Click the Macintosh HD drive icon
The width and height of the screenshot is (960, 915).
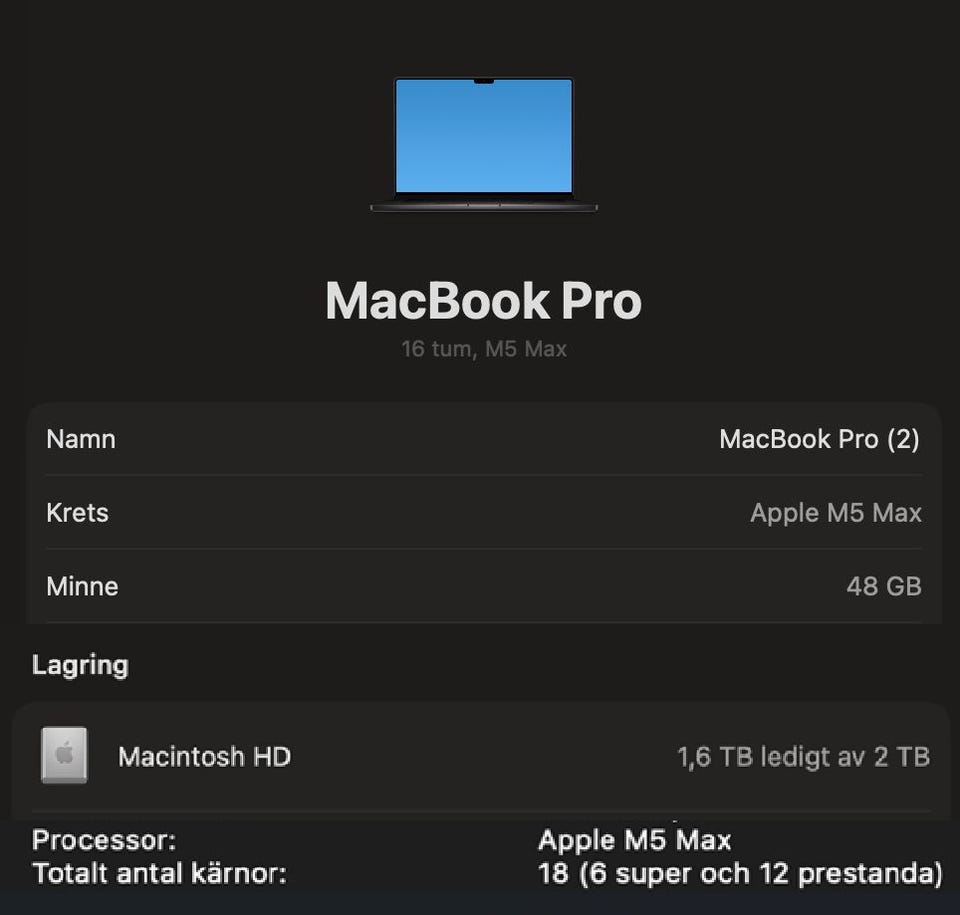(64, 755)
